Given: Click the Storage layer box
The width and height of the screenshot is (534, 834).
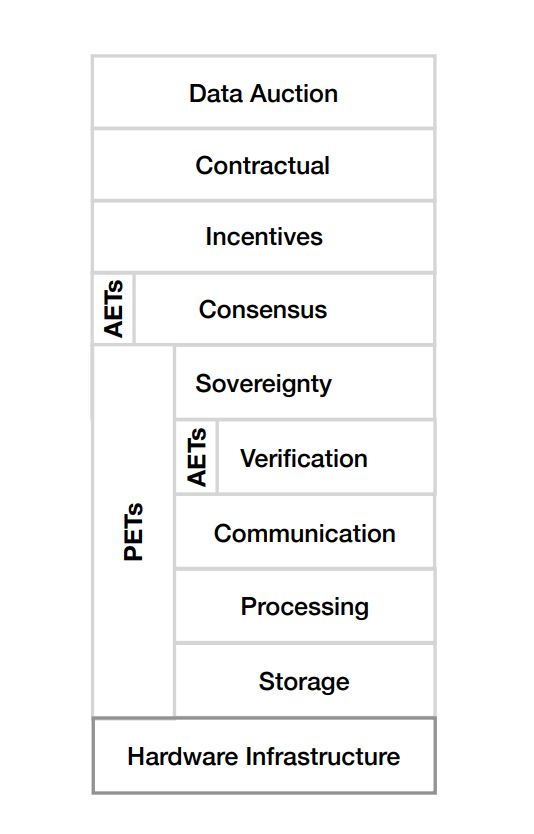Looking at the screenshot, I should (x=305, y=681).
